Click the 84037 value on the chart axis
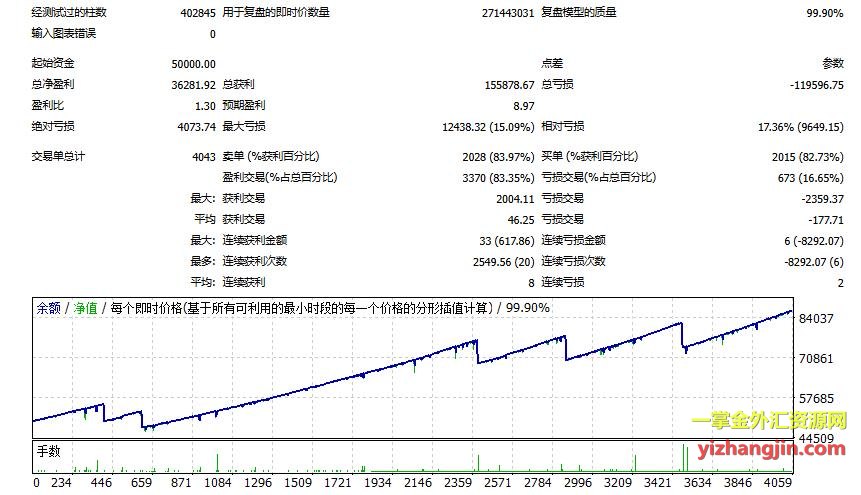 tap(819, 318)
